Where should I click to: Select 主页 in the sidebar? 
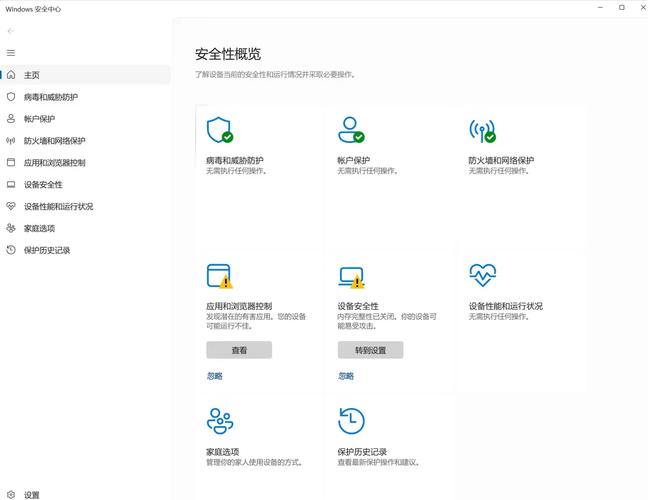pyautogui.click(x=86, y=75)
